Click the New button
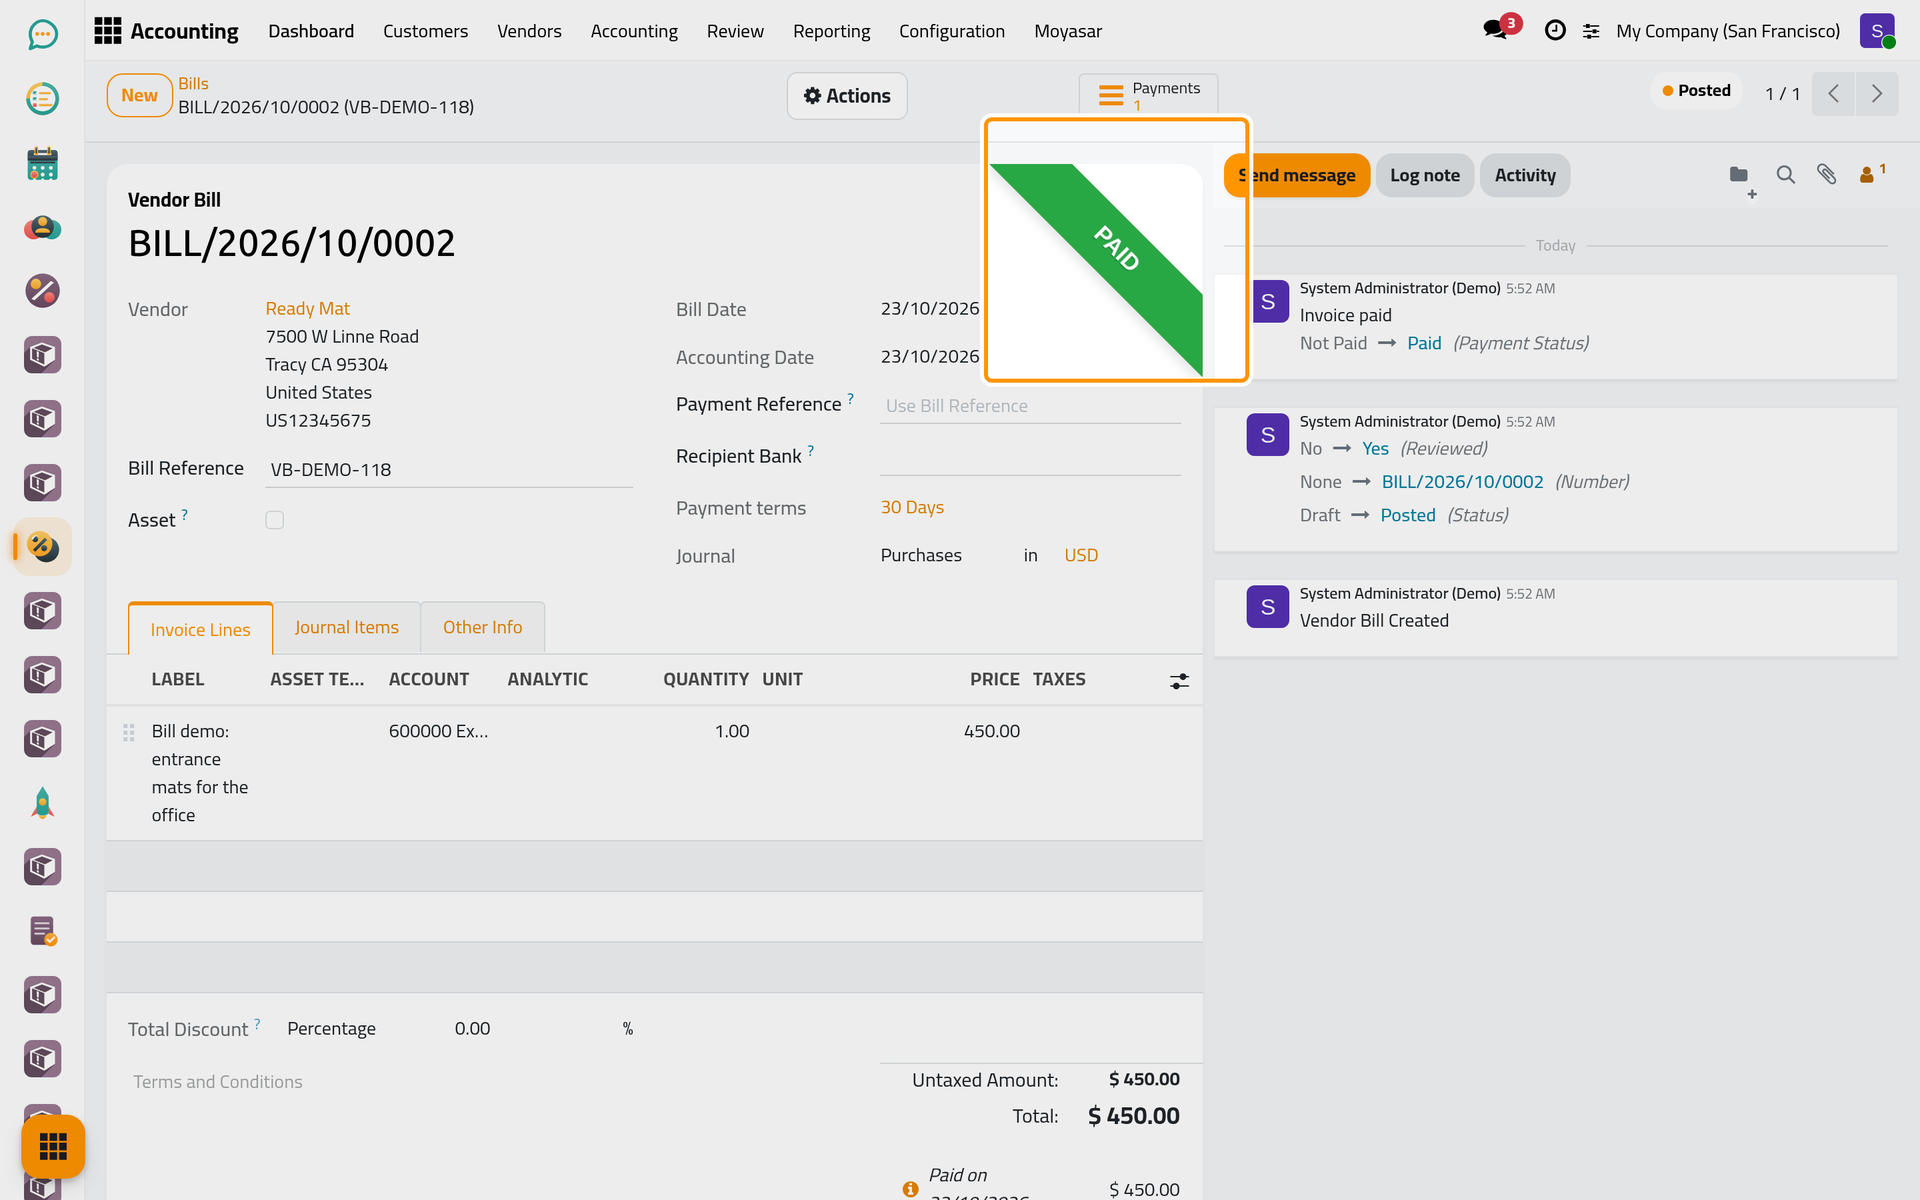This screenshot has height=1200, width=1920. (139, 96)
